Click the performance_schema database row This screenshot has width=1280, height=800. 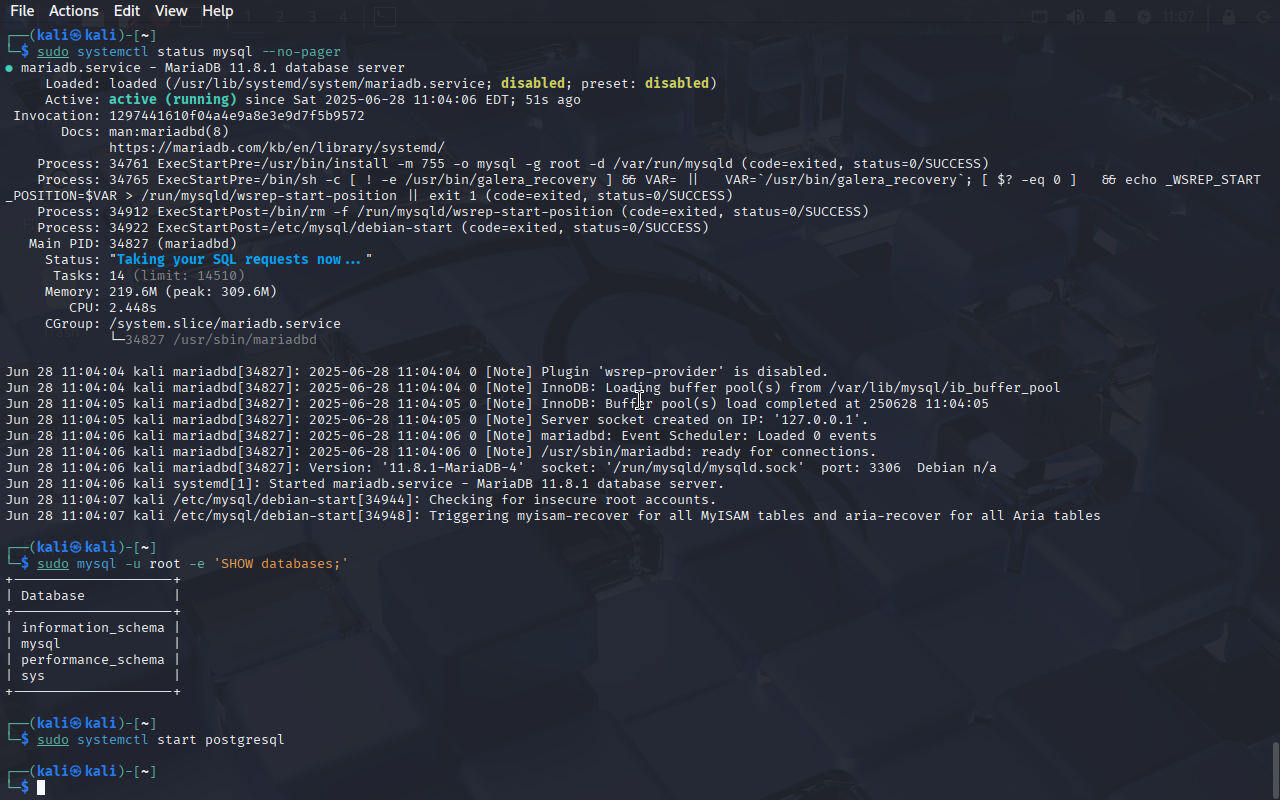[93, 660]
